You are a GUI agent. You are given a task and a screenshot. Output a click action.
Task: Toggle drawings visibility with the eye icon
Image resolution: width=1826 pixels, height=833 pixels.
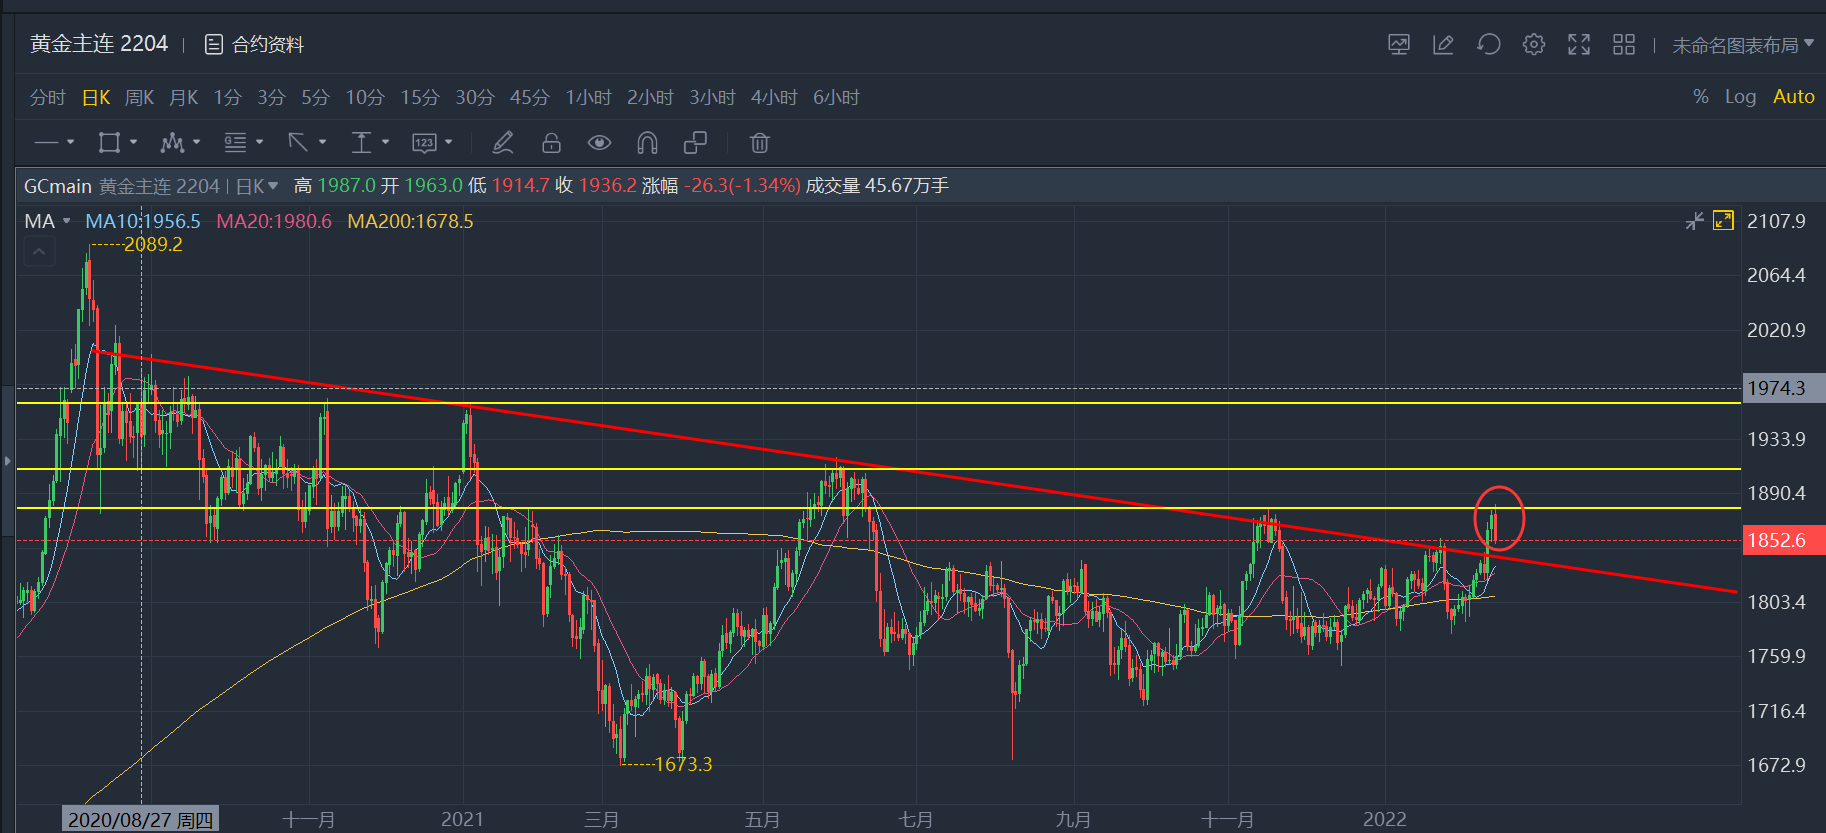(599, 143)
